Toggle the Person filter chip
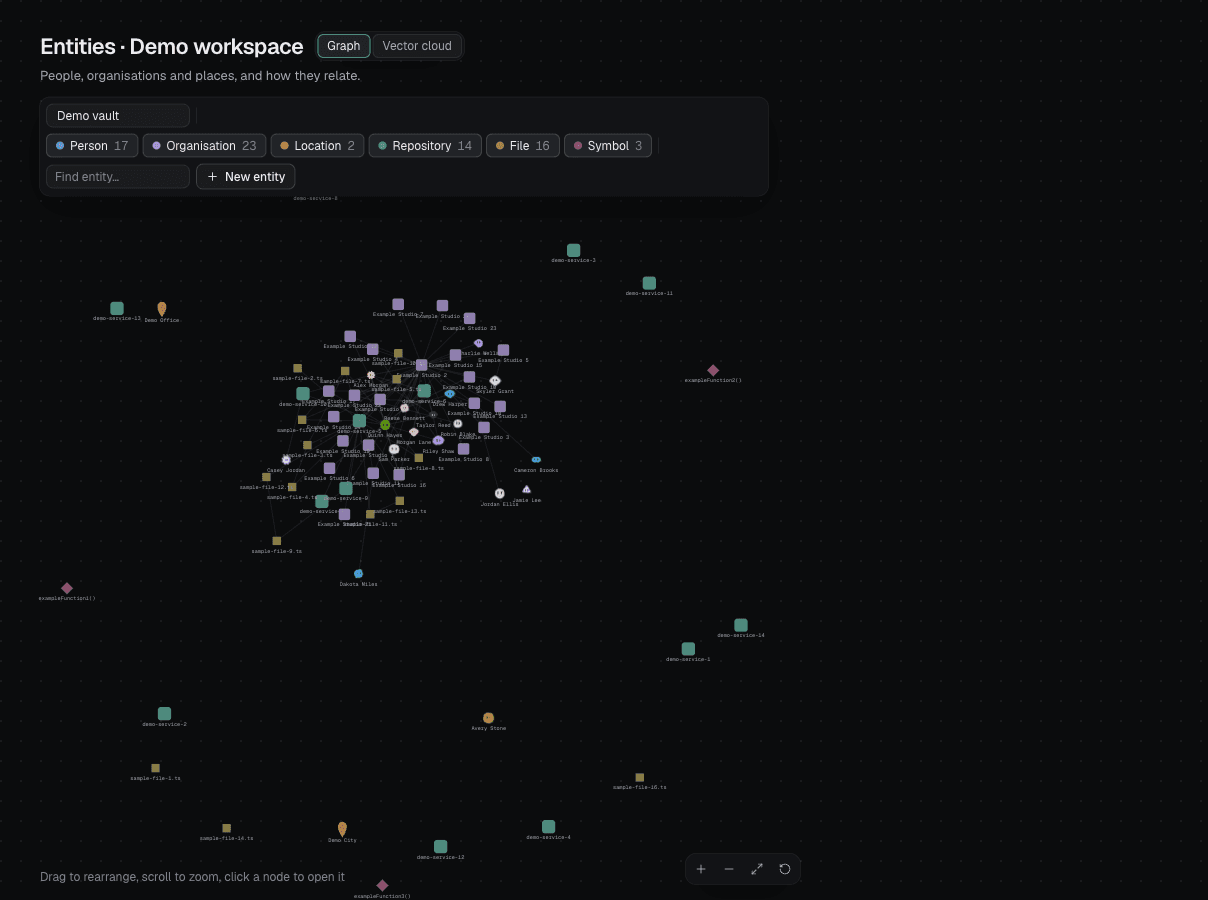Viewport: 1208px width, 900px height. (92, 146)
